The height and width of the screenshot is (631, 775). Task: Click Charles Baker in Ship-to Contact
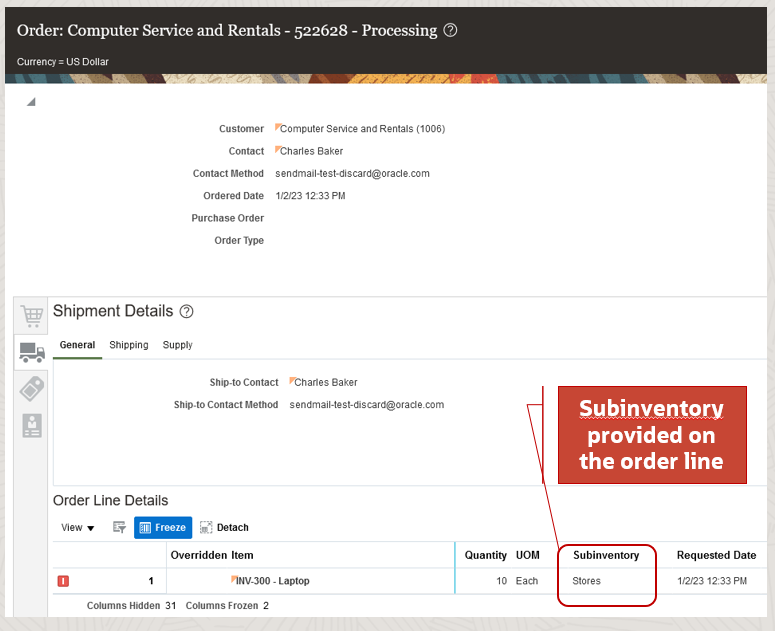(326, 382)
